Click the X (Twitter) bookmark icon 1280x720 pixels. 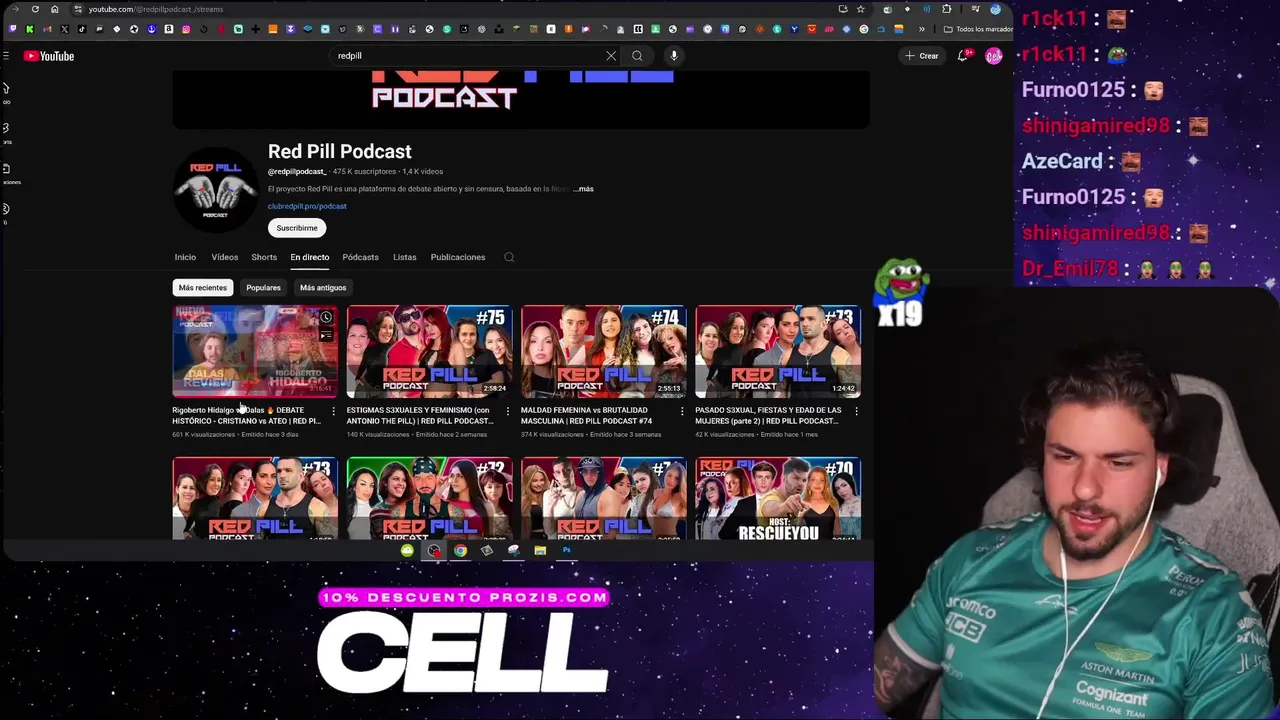click(65, 29)
